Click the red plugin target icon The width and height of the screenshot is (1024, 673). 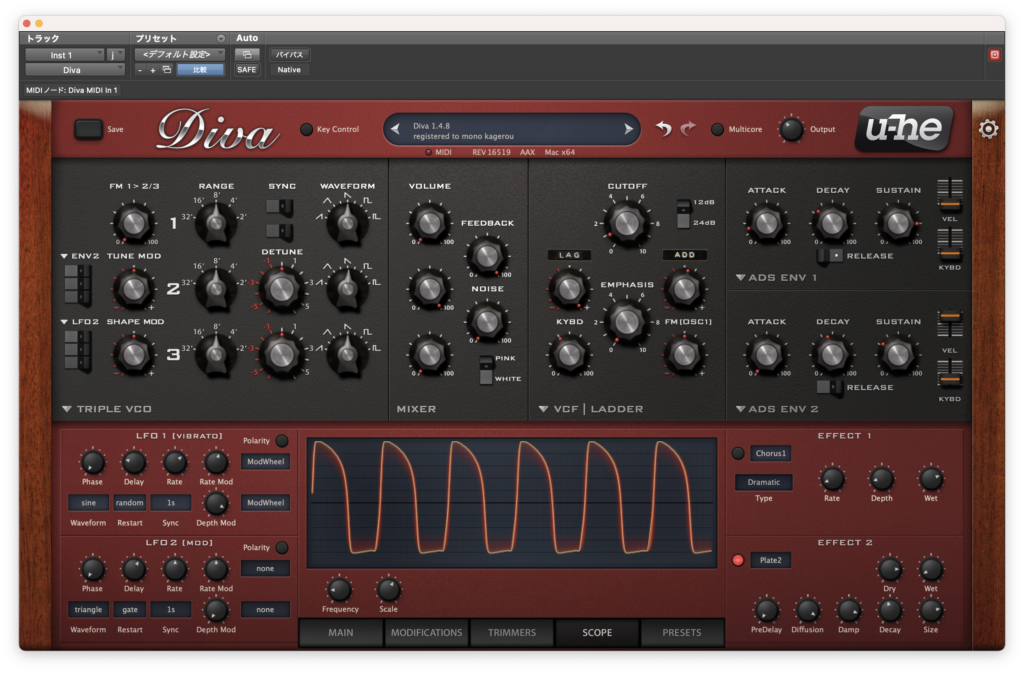tap(995, 55)
